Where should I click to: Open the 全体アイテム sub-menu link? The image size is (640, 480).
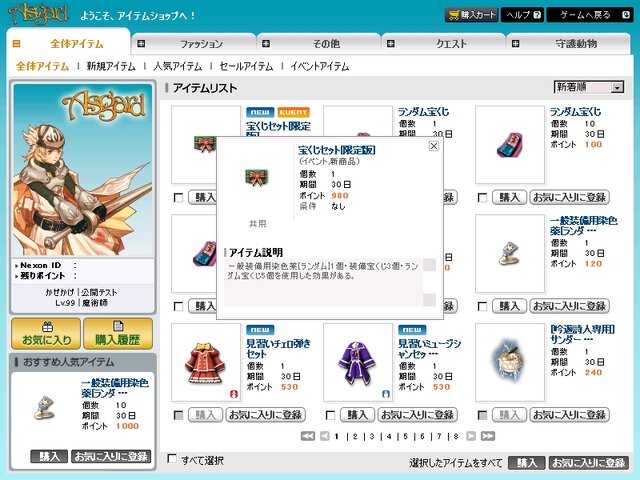(x=42, y=66)
